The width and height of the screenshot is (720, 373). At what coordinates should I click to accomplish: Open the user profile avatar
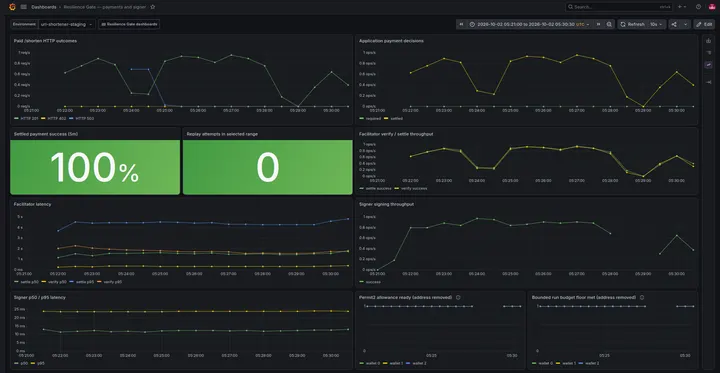click(x=712, y=7)
